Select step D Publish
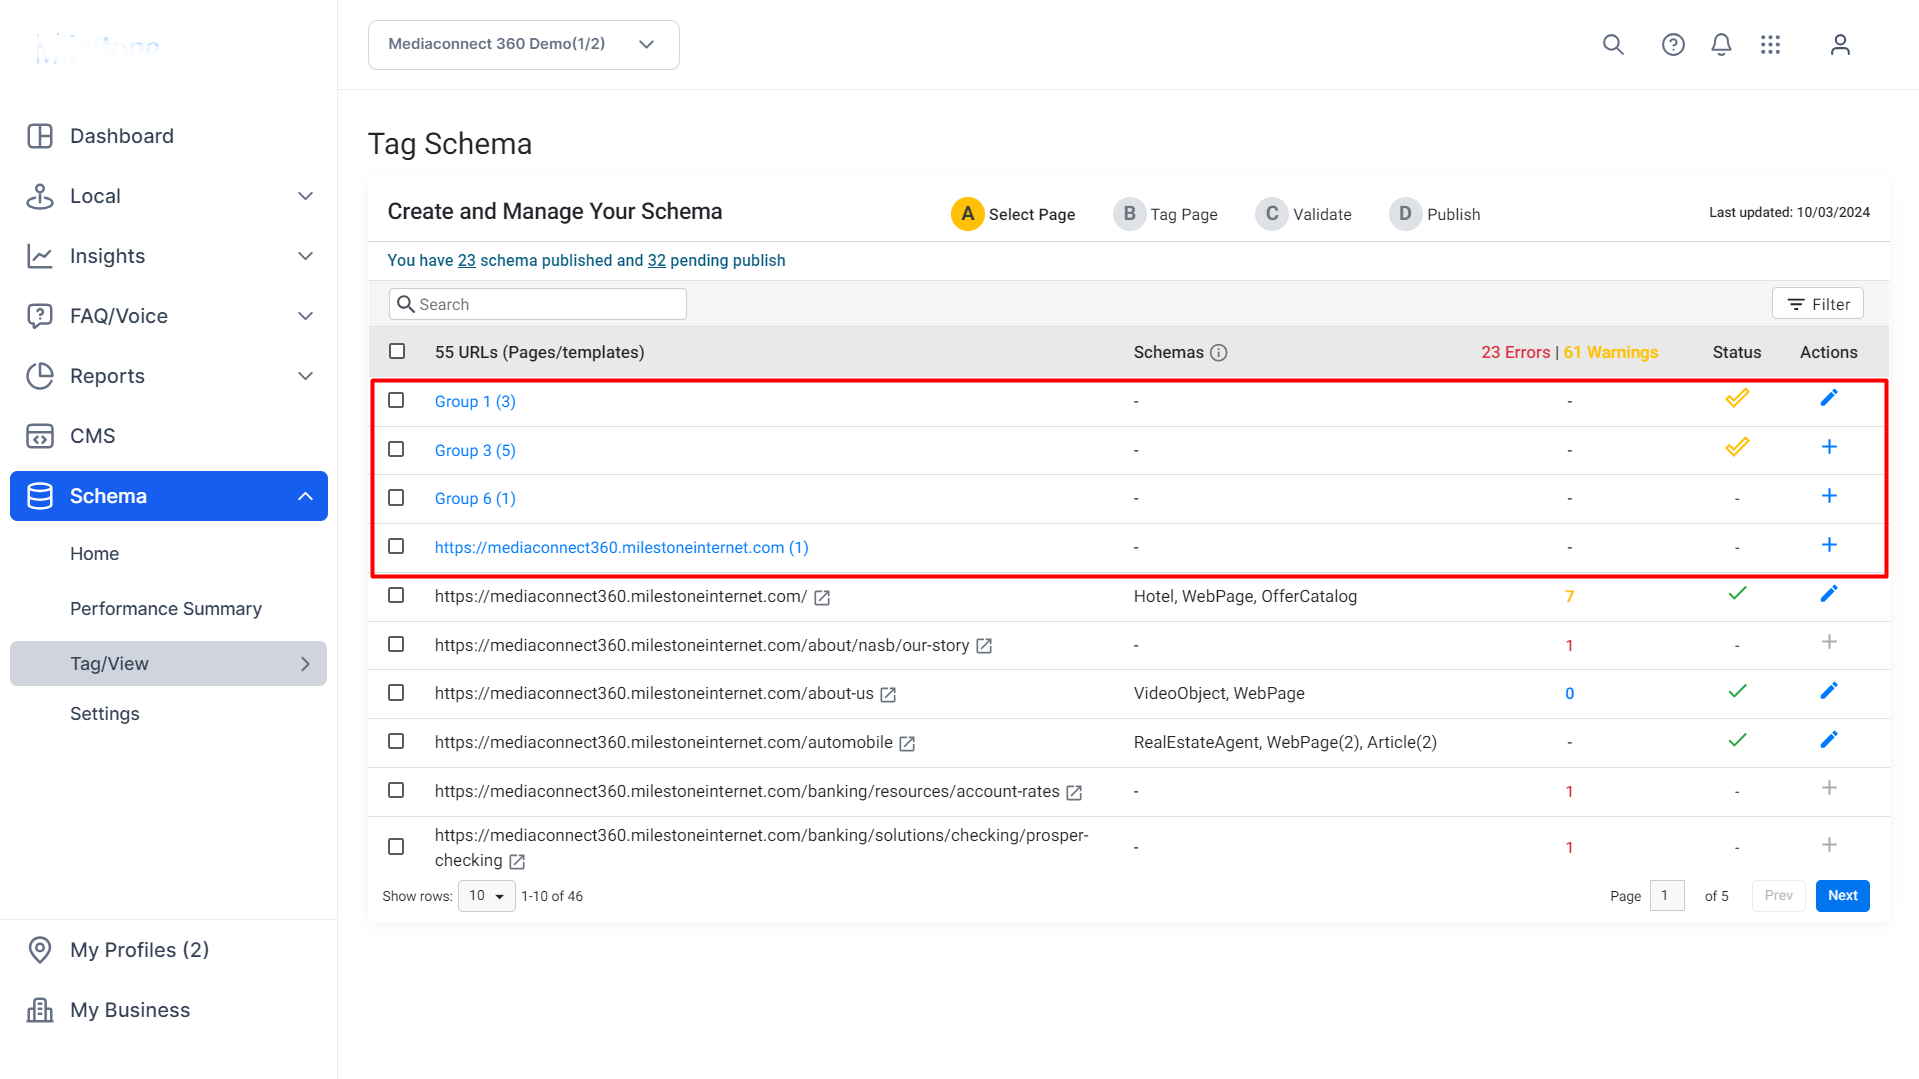The height and width of the screenshot is (1079, 1919). [1434, 214]
